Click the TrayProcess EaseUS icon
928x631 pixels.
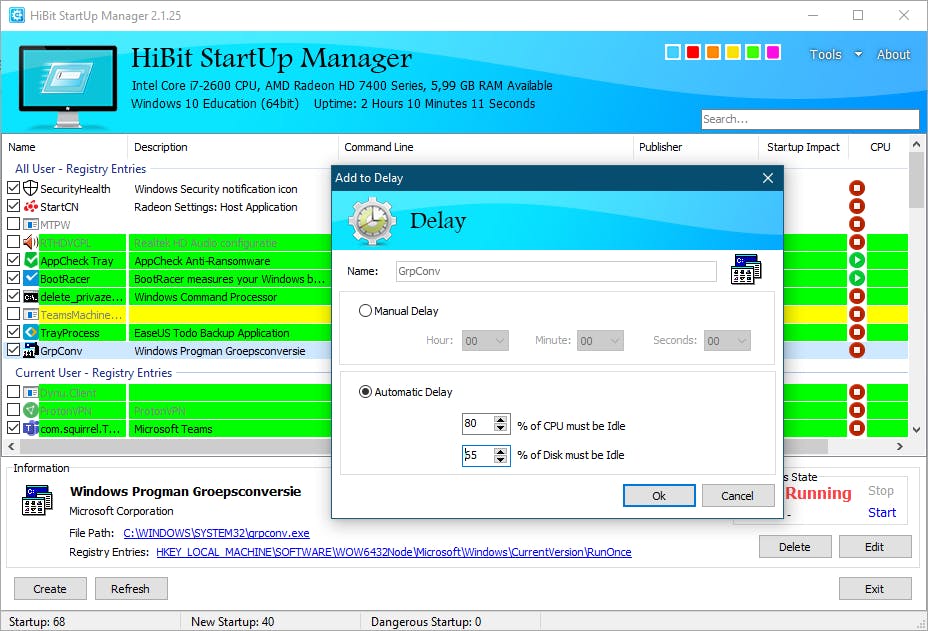pos(30,332)
